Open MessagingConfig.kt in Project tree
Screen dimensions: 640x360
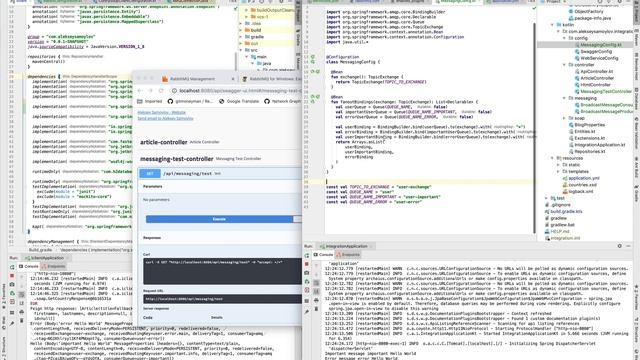(x=600, y=45)
